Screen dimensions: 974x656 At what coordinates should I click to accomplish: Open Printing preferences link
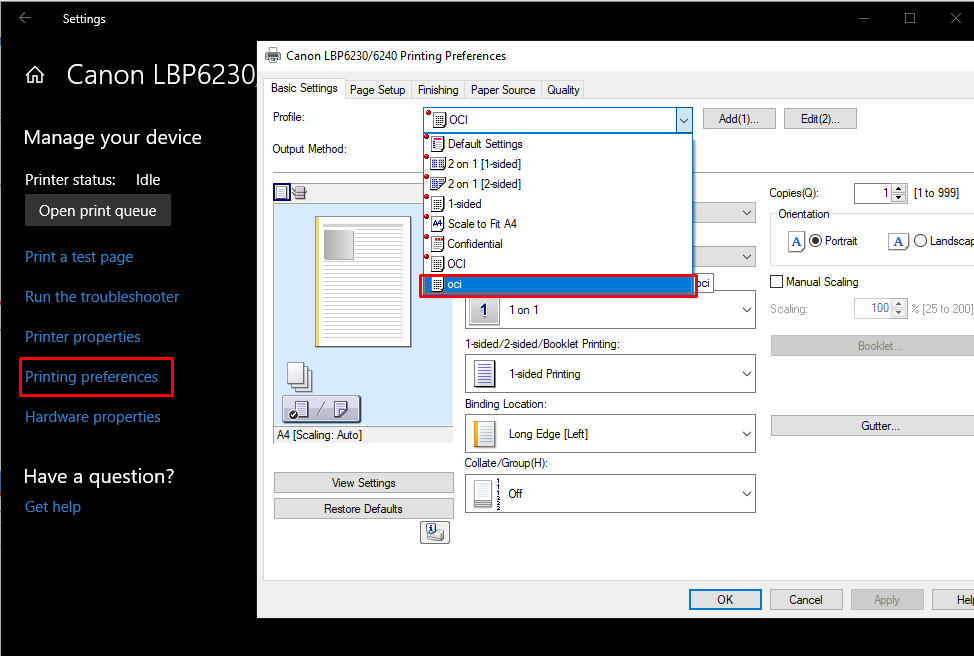click(91, 376)
